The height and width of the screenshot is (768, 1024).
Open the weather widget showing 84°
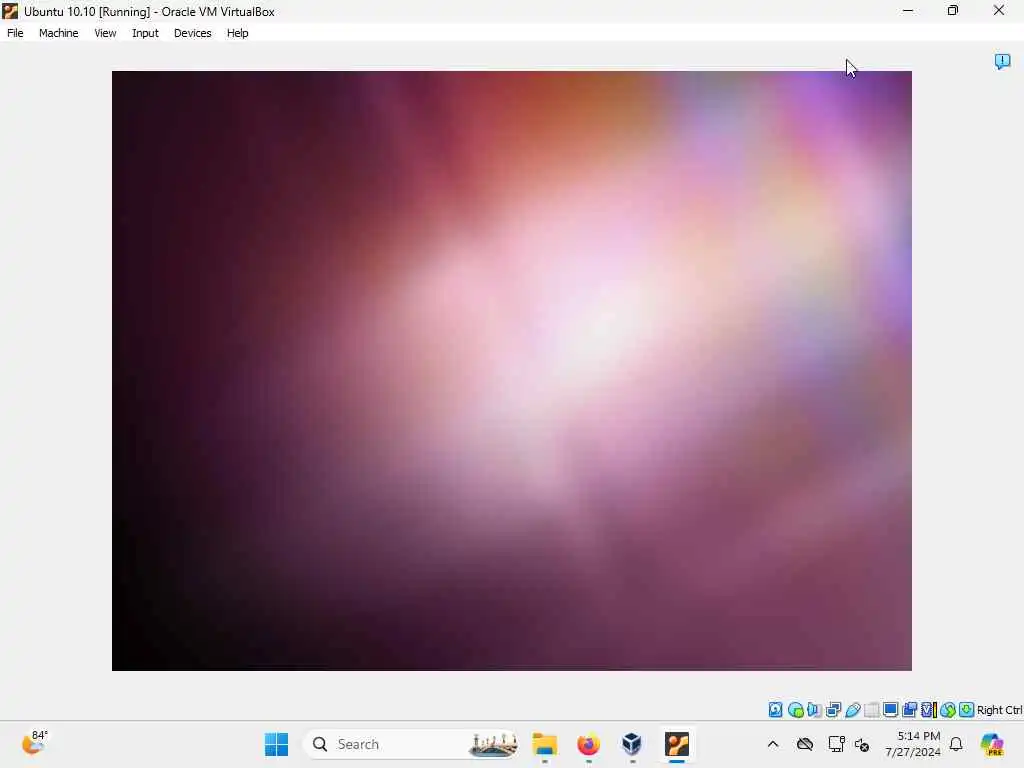[x=35, y=743]
